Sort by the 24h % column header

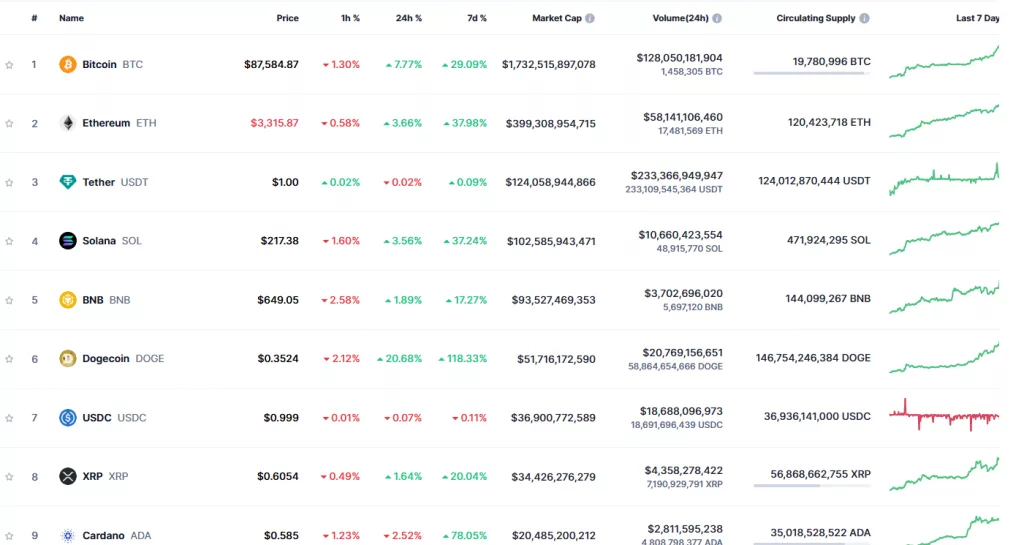(x=408, y=18)
